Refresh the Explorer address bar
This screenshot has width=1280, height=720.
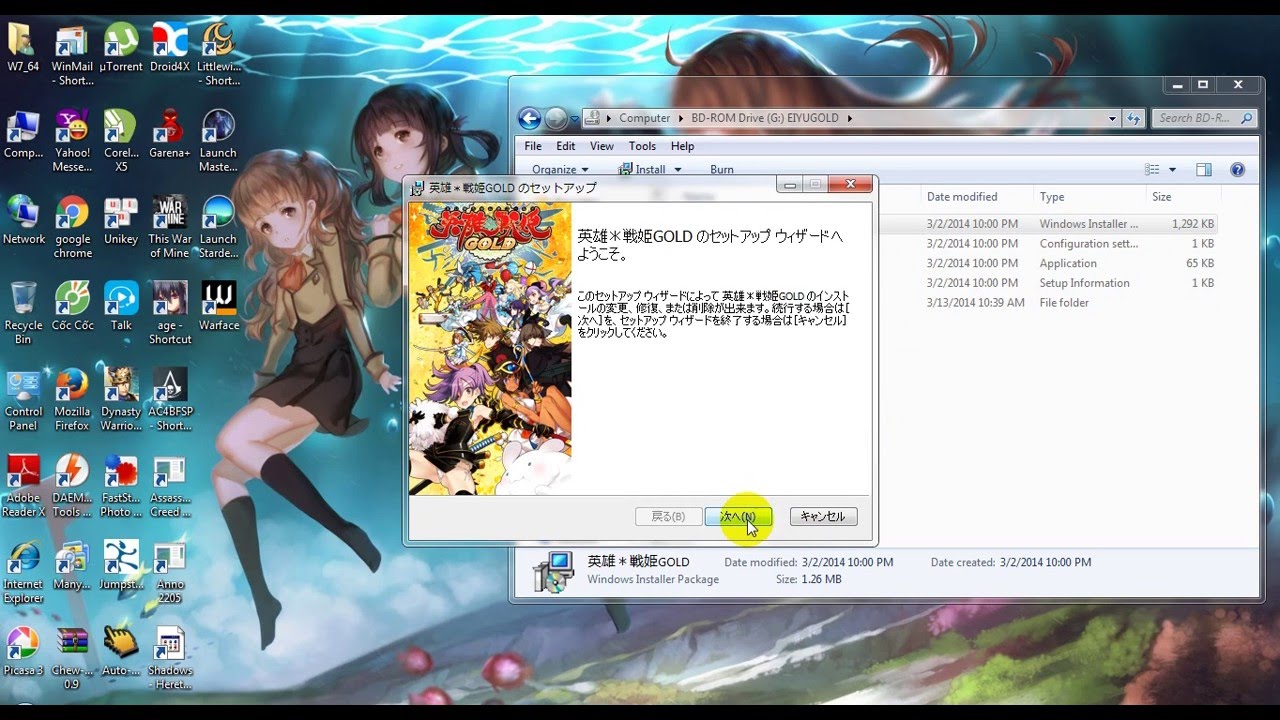point(1133,118)
